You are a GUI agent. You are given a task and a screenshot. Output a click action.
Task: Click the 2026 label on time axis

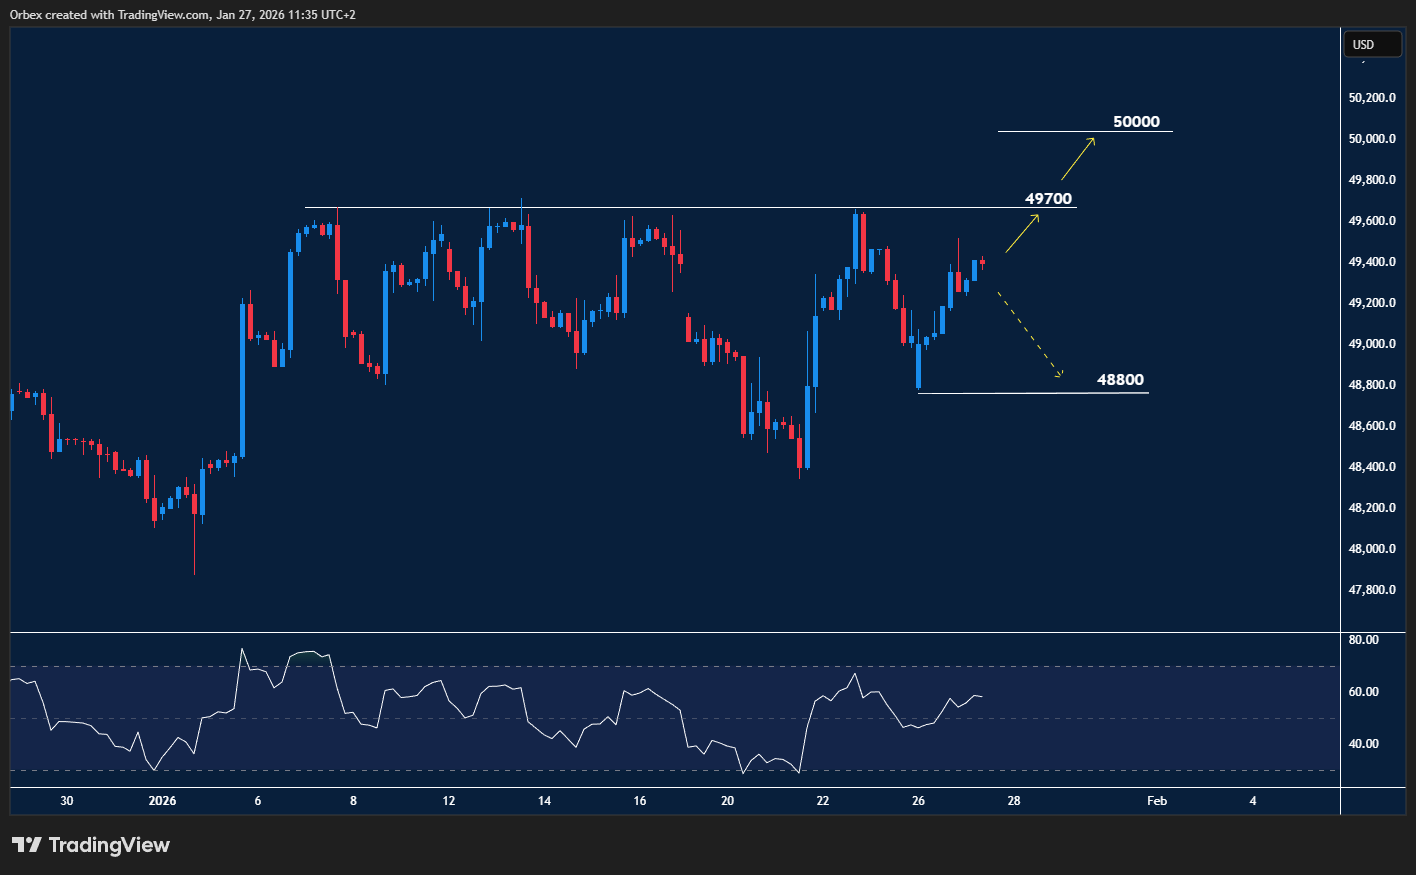162,801
